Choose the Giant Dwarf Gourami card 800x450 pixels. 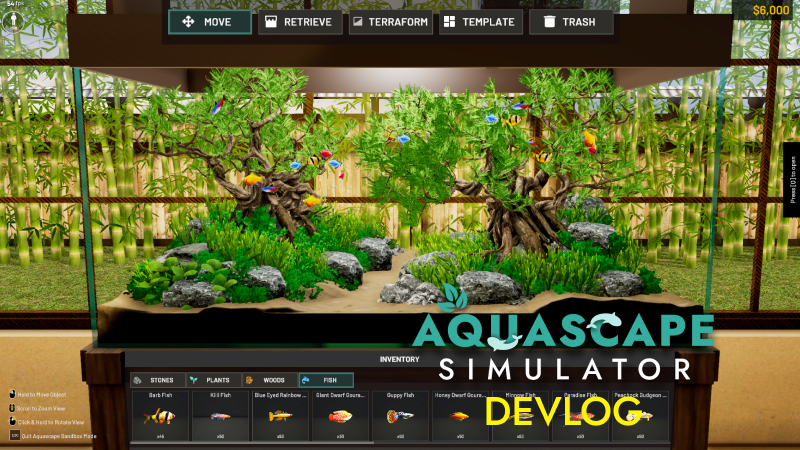[340, 416]
